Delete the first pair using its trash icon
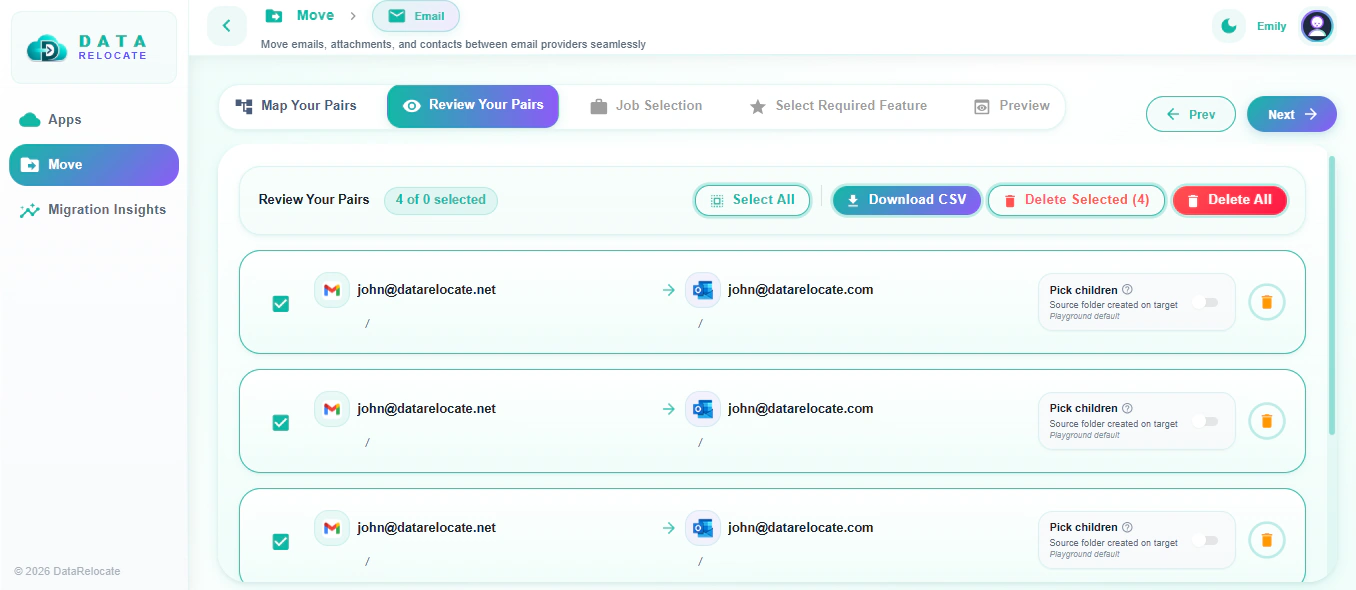The height and width of the screenshot is (590, 1356). tap(1267, 302)
